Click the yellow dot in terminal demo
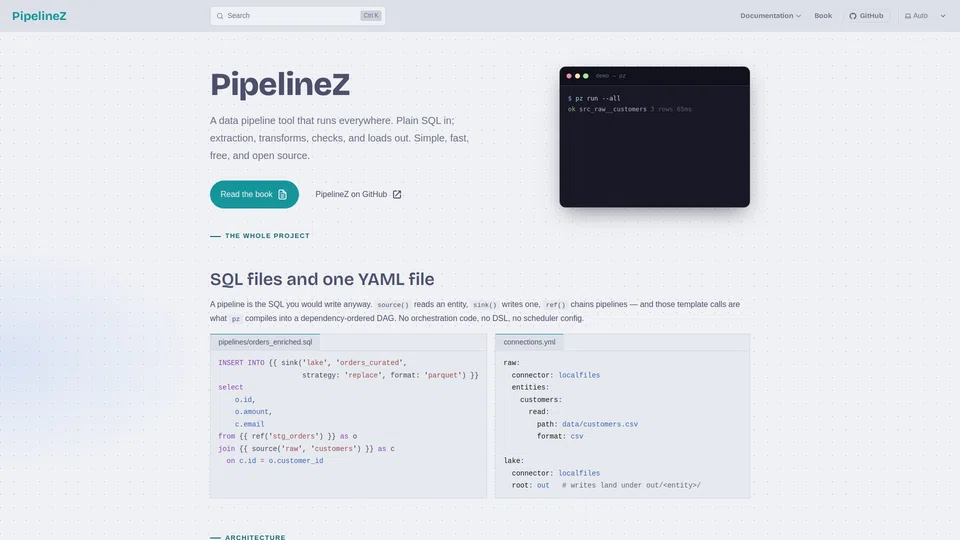 tap(577, 76)
